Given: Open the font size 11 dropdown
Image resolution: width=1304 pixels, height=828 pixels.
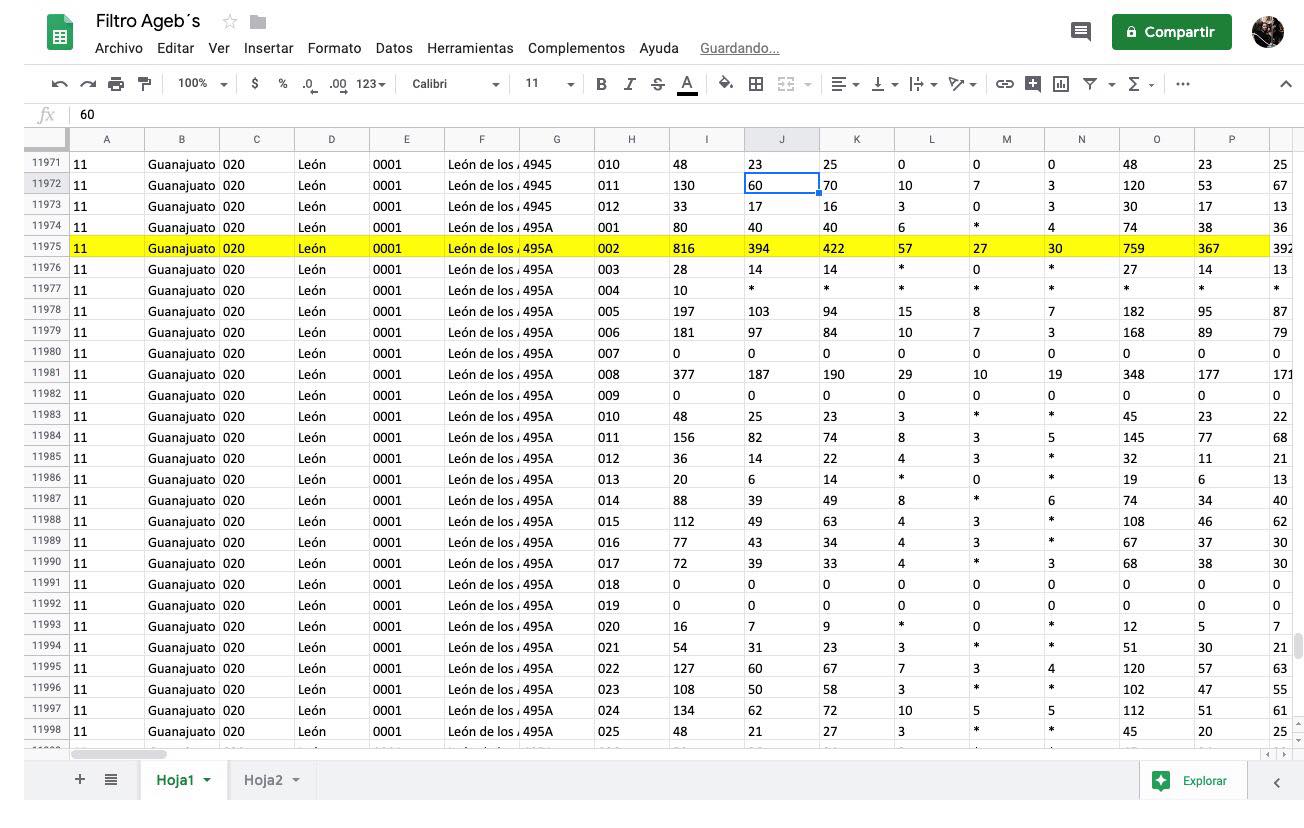Looking at the screenshot, I should coord(549,85).
